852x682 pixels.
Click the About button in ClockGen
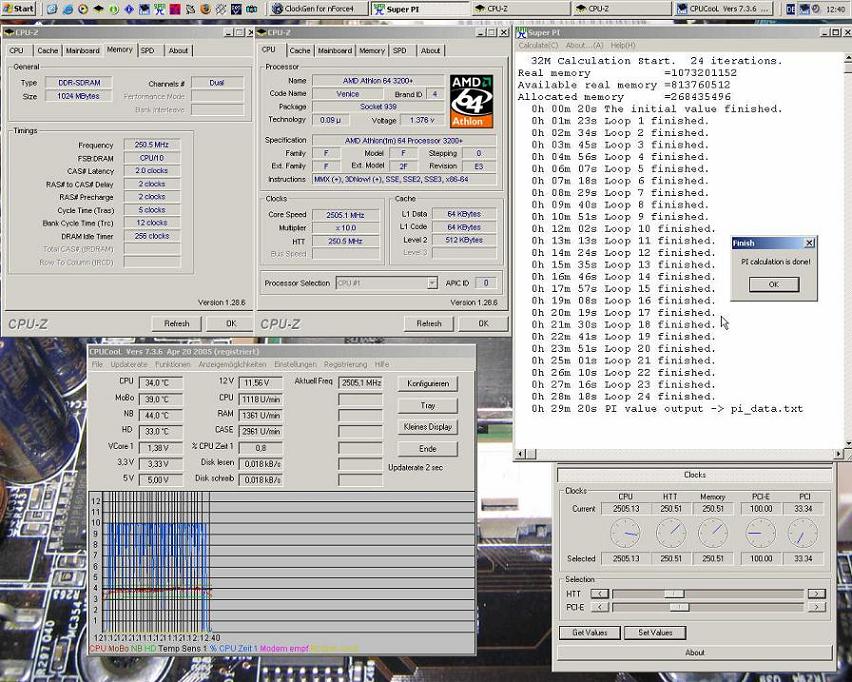point(694,653)
